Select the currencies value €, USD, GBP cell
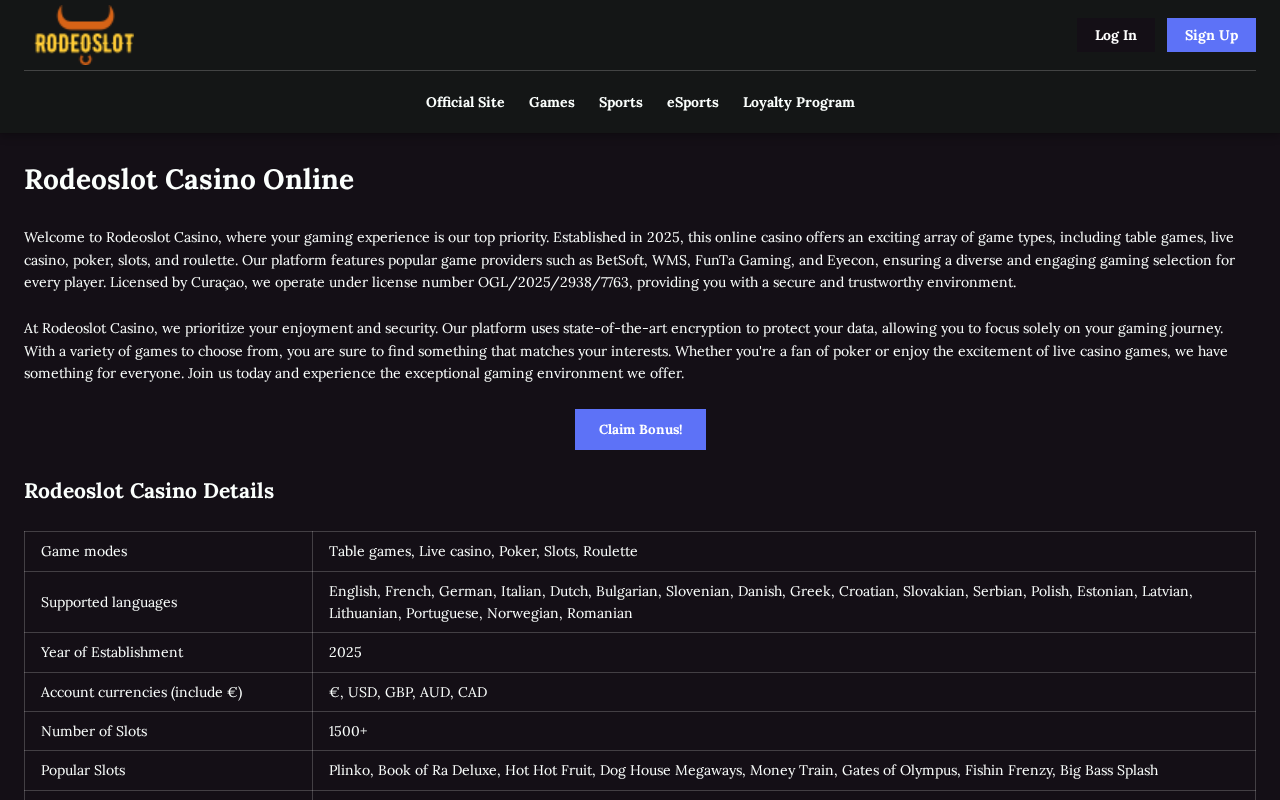The width and height of the screenshot is (1280, 800). coord(784,692)
